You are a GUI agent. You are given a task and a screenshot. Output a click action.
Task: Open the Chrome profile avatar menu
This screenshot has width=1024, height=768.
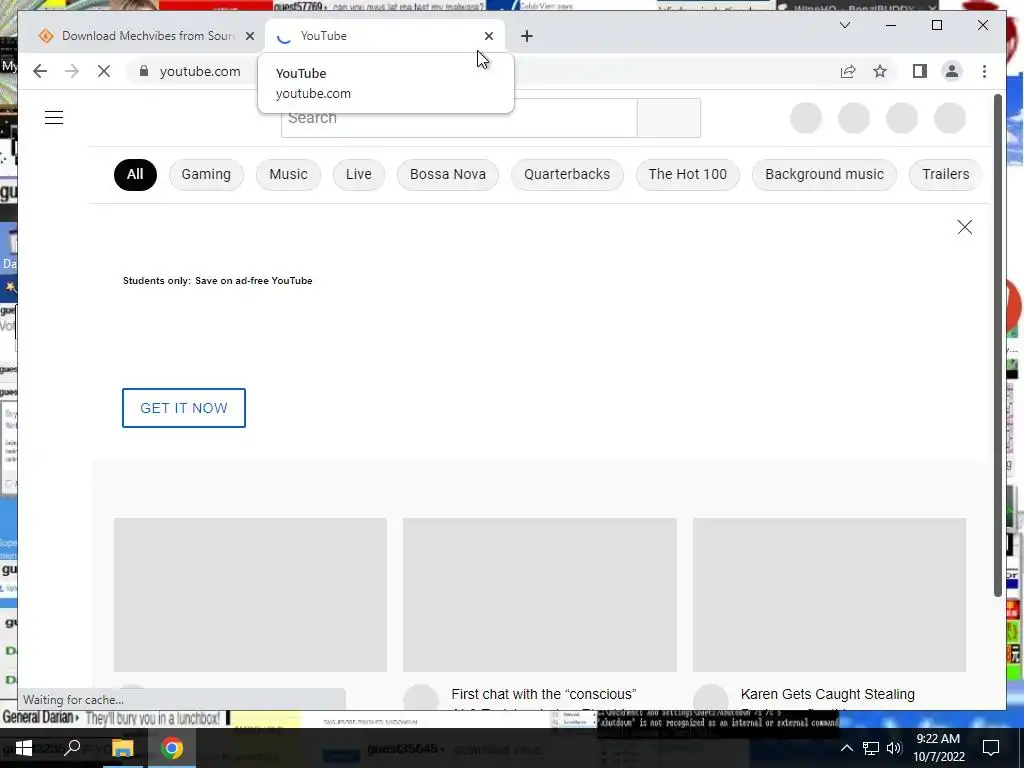coord(952,71)
